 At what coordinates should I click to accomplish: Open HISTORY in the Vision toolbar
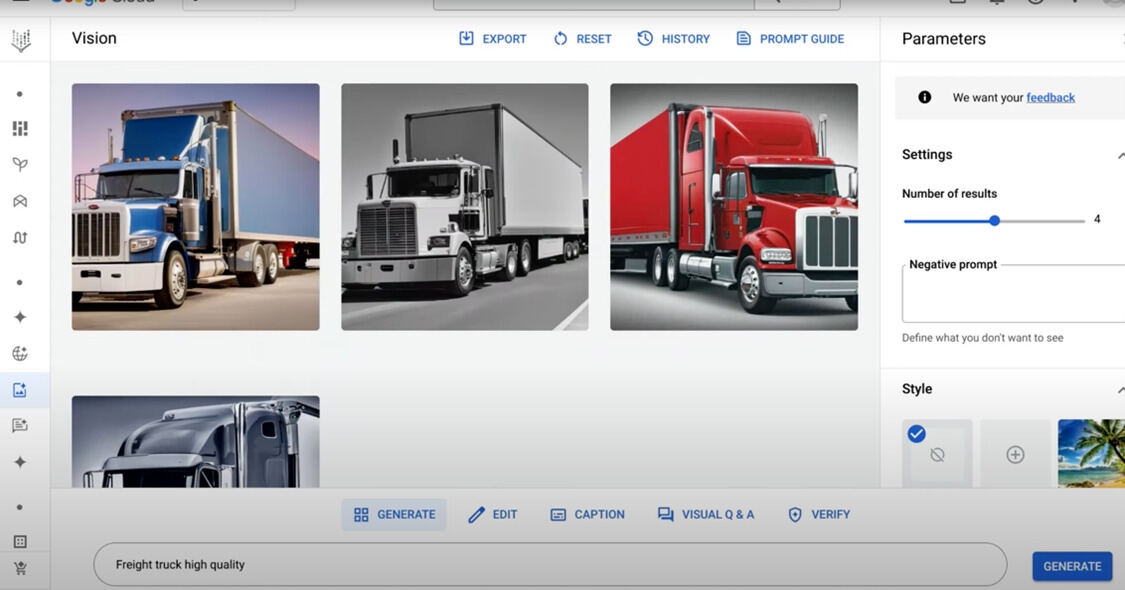674,39
